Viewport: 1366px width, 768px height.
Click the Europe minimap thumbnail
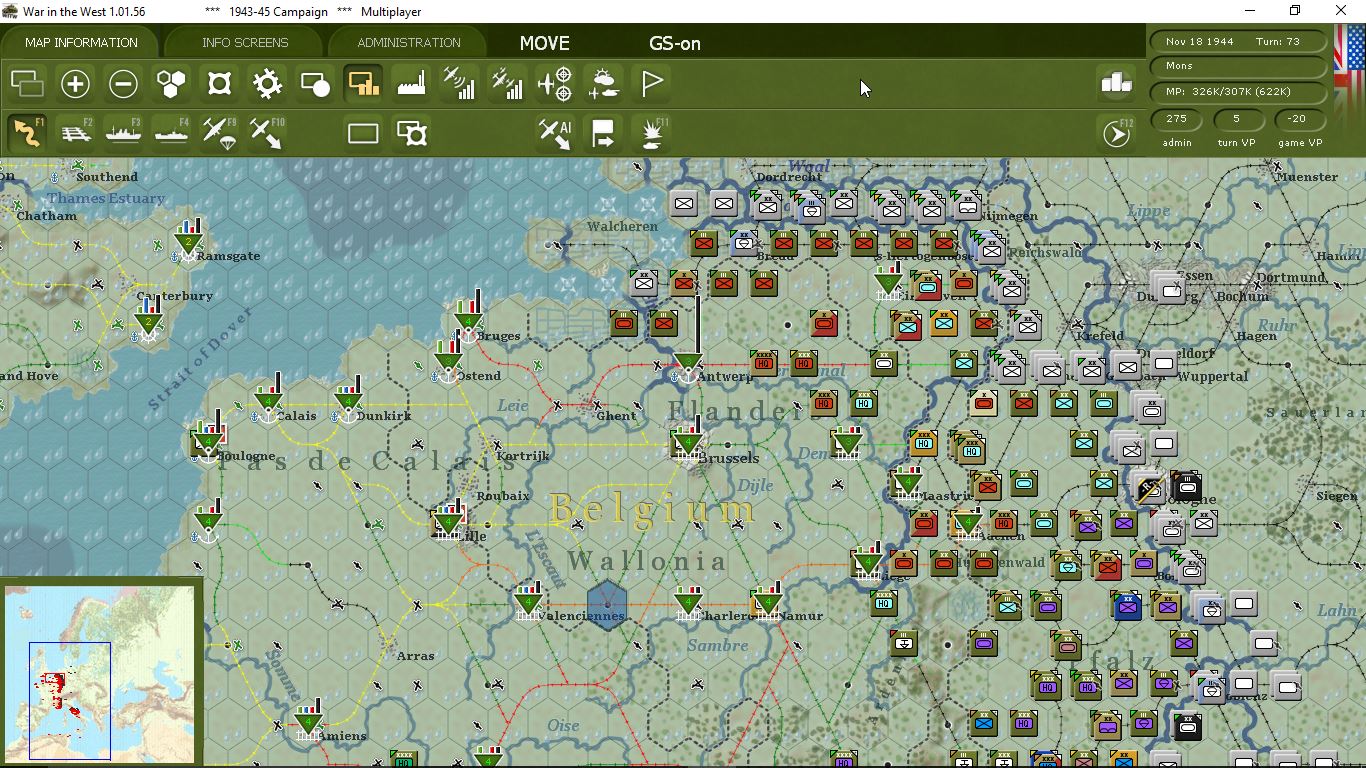click(100, 673)
